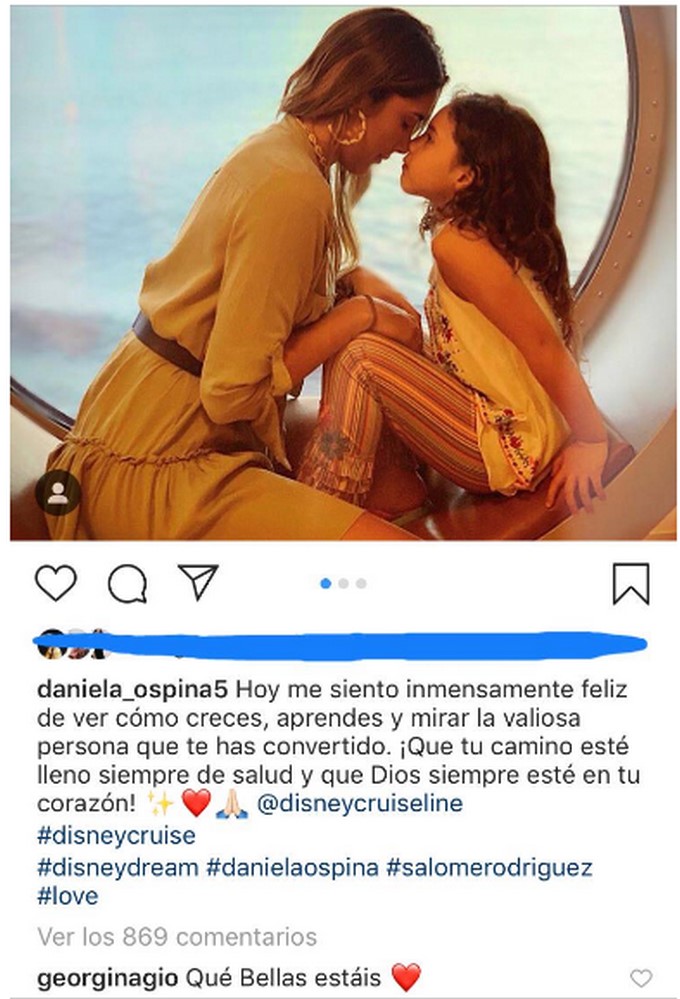The width and height of the screenshot is (680, 999).
Task: Like georginagio's comment with small heart
Action: coord(641,978)
